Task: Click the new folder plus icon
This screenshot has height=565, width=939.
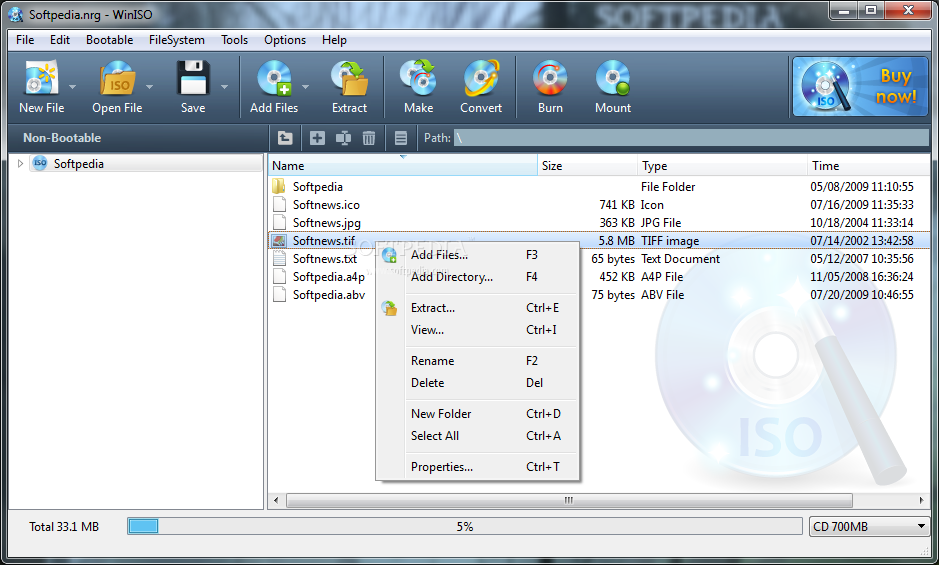Action: 317,138
